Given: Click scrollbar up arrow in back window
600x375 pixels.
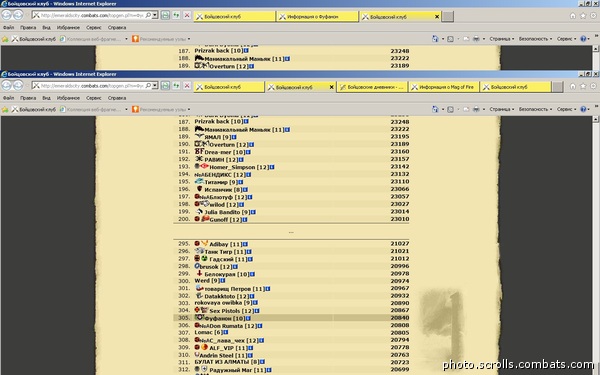Looking at the screenshot, I should [x=596, y=49].
